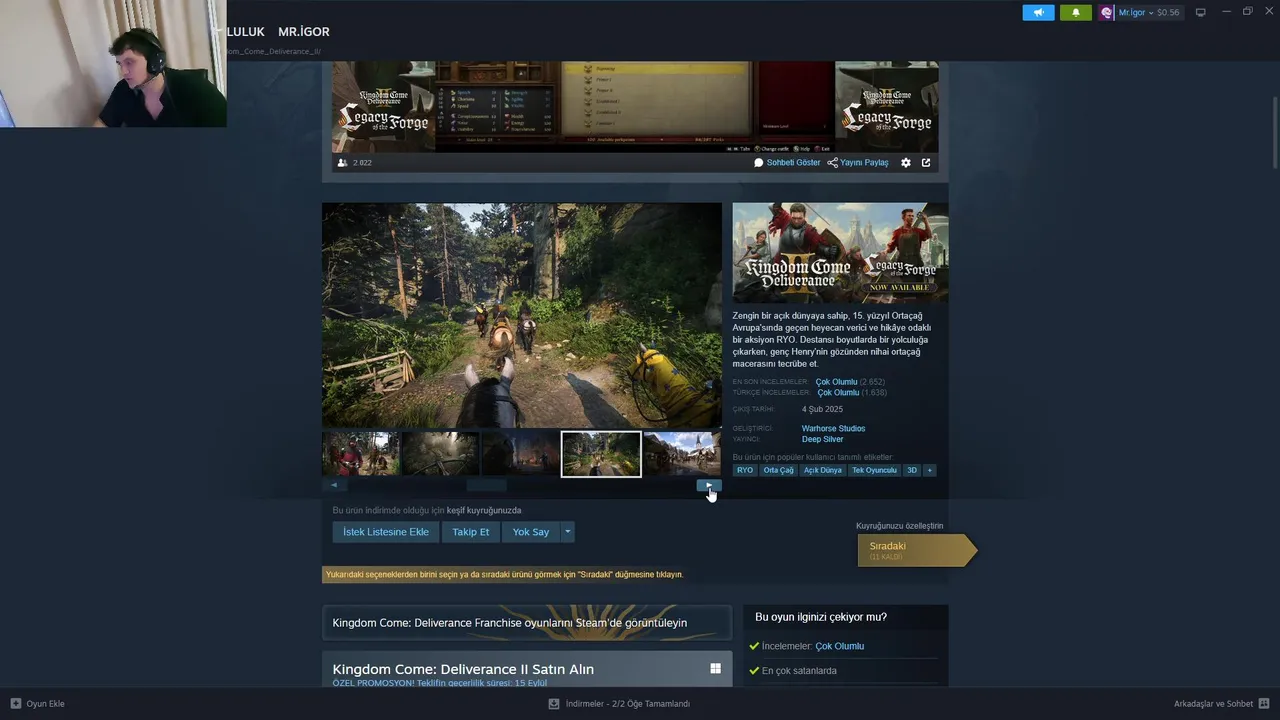Click İstek Listesine Ekle button

tap(386, 532)
